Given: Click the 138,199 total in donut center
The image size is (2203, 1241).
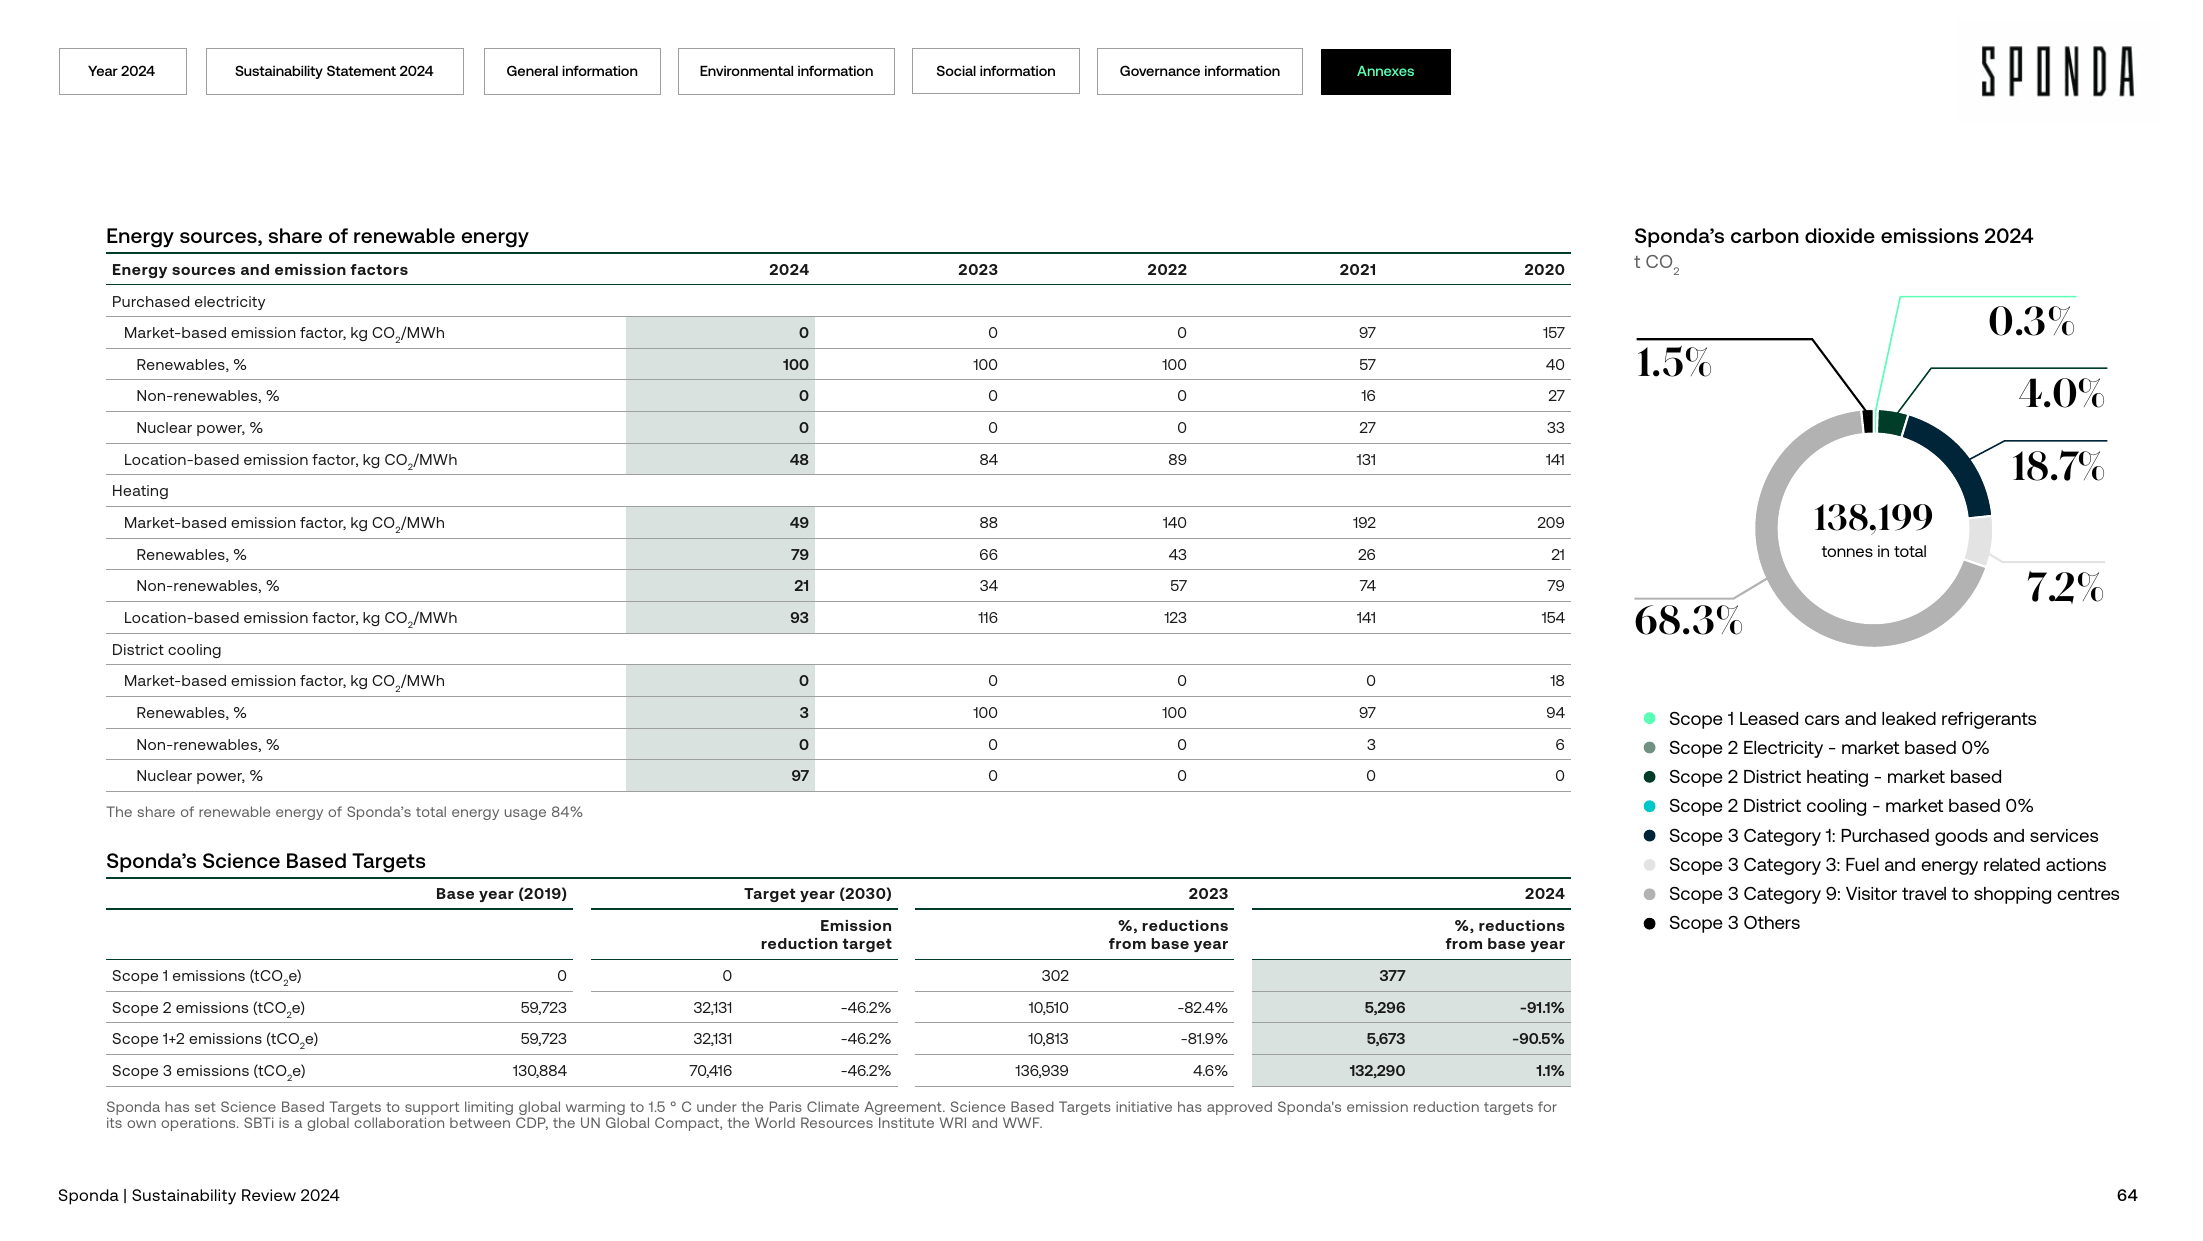Looking at the screenshot, I should click(1873, 518).
